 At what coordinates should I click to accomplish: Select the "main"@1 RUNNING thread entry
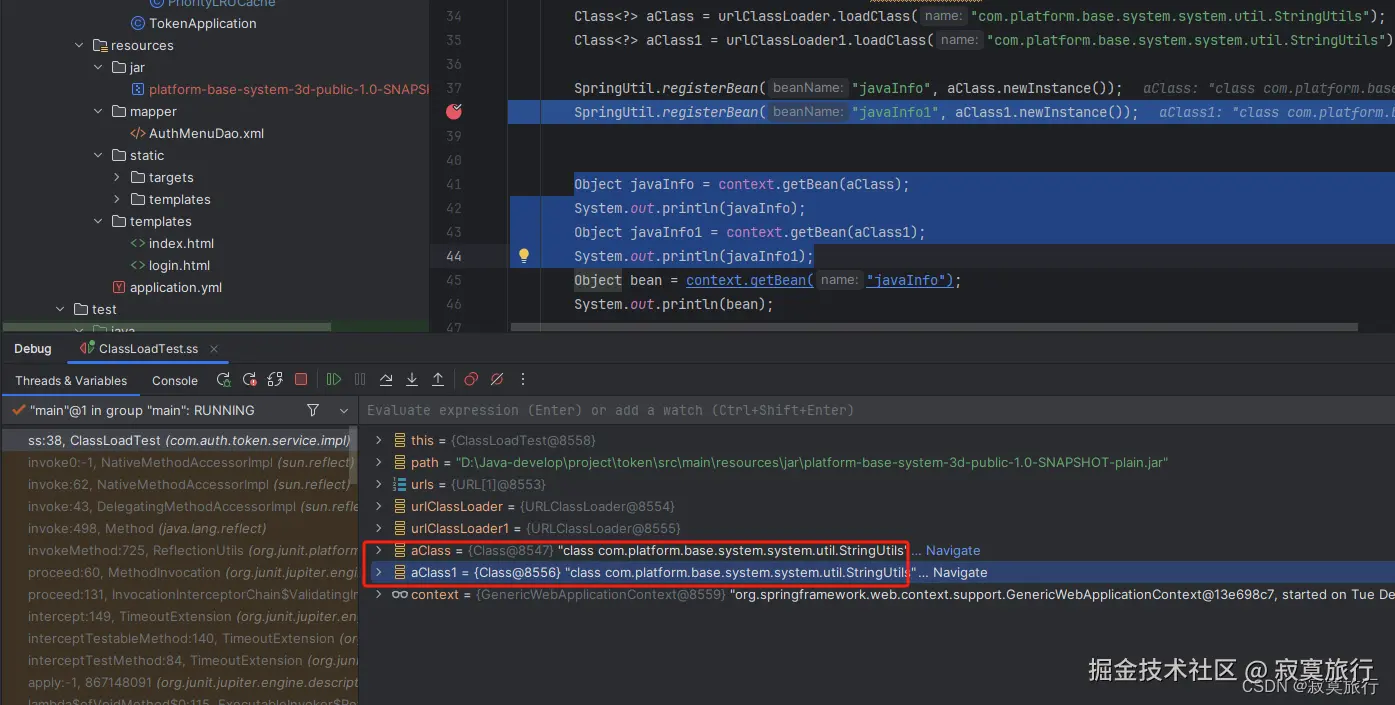point(142,410)
